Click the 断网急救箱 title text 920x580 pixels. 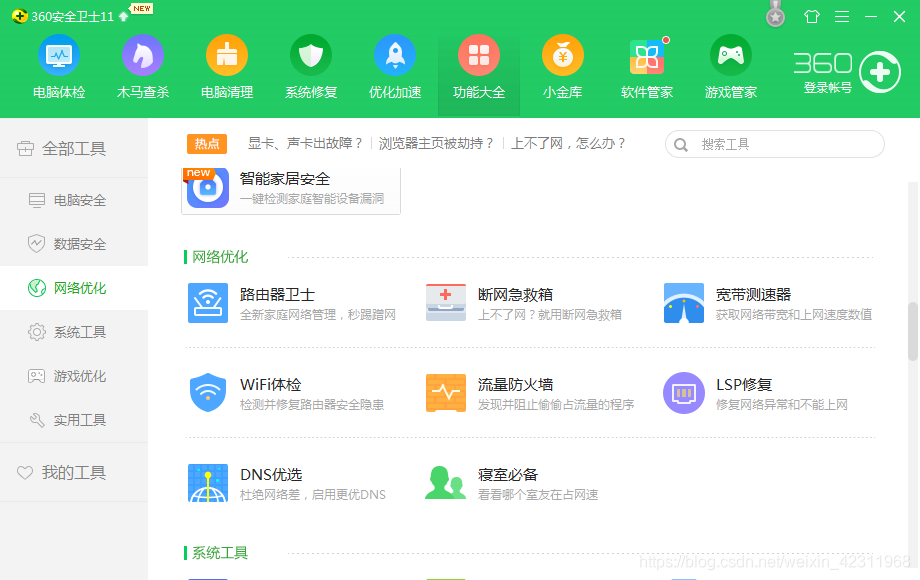pos(515,294)
